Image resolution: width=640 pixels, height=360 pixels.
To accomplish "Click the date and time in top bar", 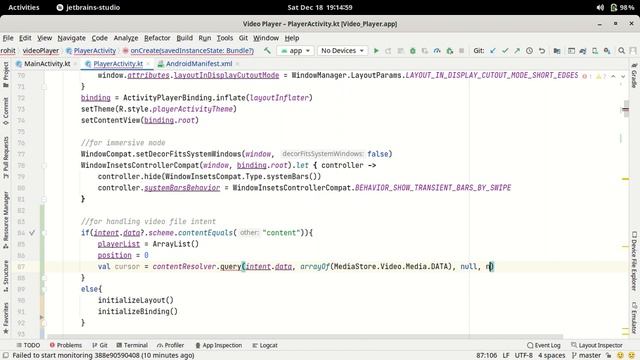I will pyautogui.click(x=320, y=7).
